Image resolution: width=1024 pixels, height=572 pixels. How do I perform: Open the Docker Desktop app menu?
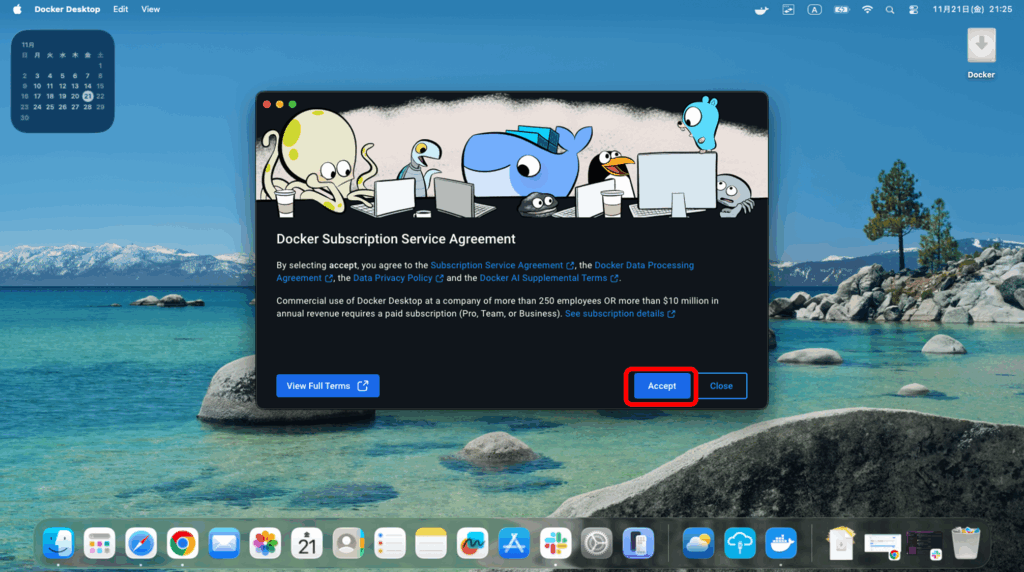tap(67, 9)
